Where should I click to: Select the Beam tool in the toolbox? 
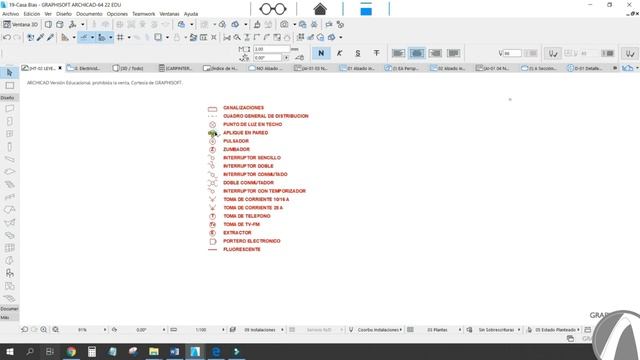[9, 160]
